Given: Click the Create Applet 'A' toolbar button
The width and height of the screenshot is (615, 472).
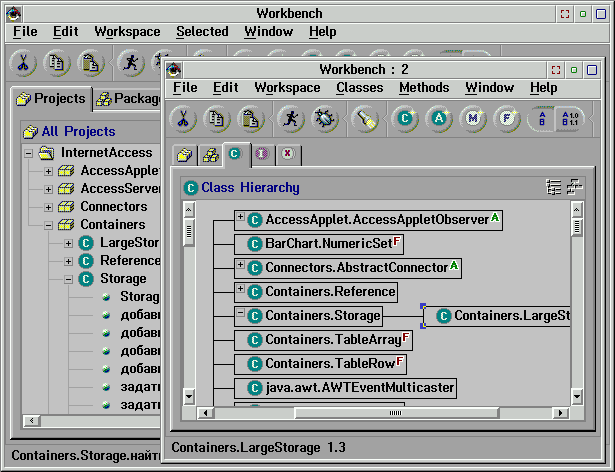Looking at the screenshot, I should (x=438, y=119).
